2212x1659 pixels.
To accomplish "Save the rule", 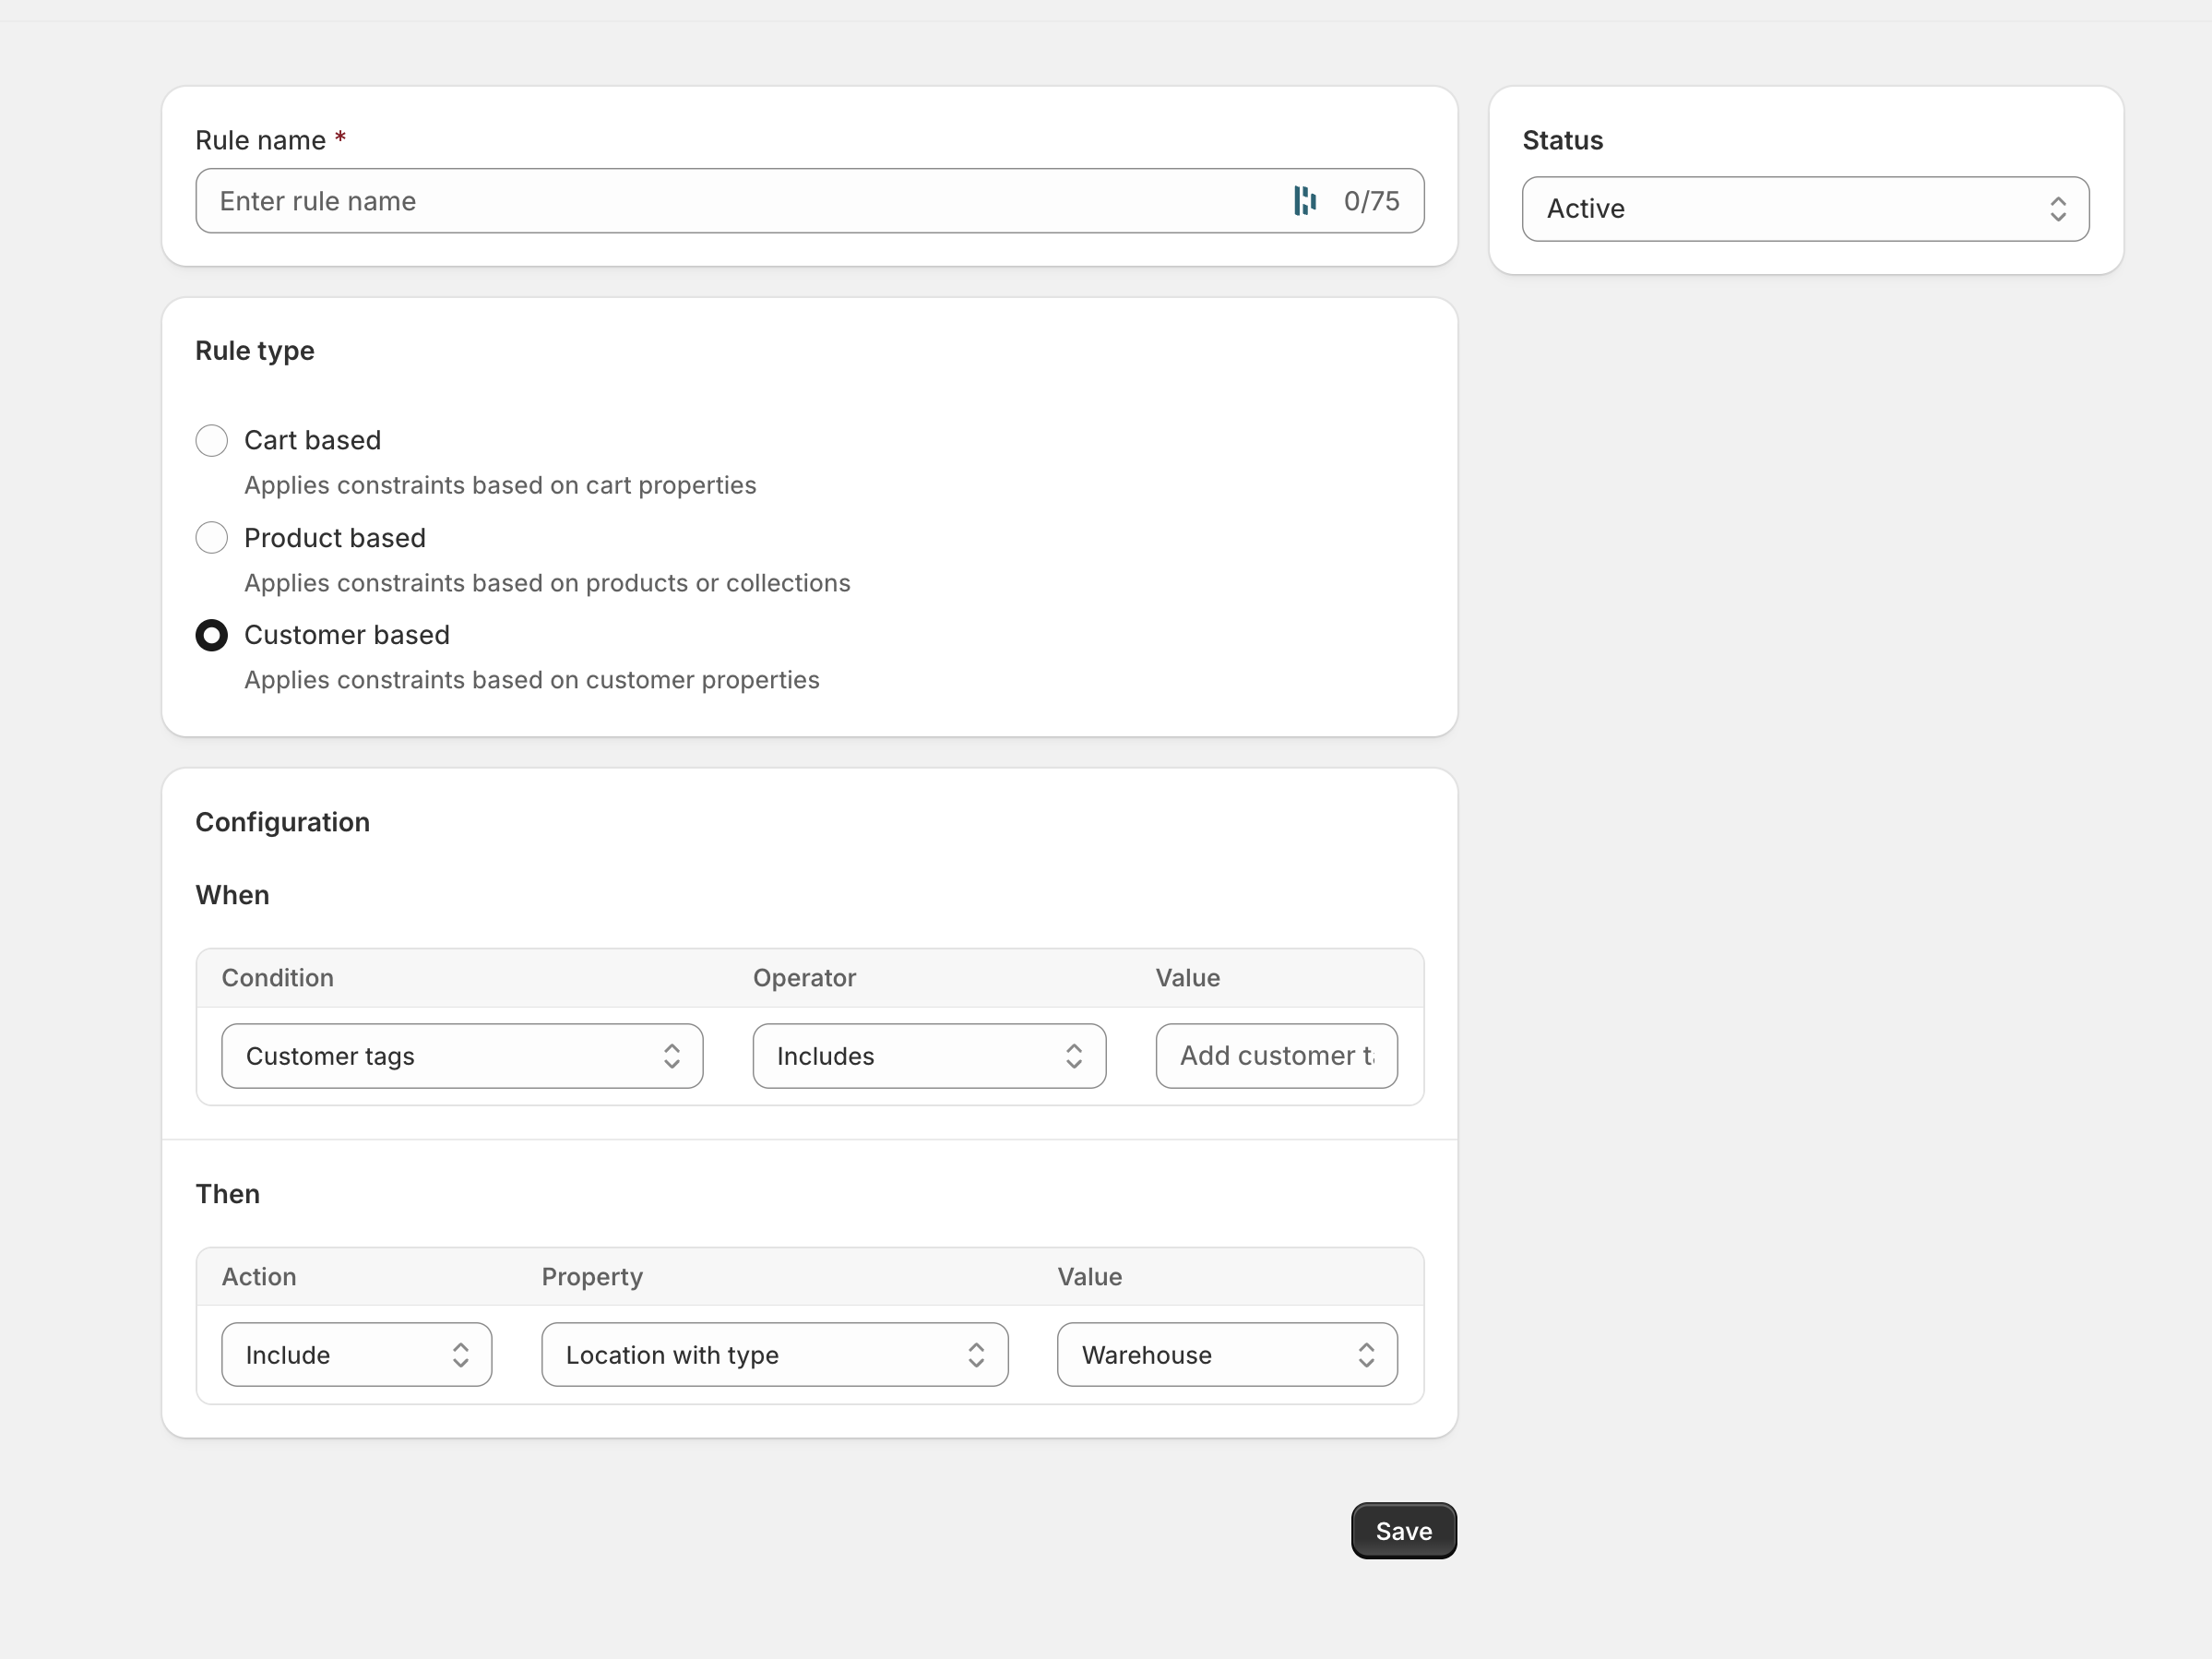I will click(x=1402, y=1531).
